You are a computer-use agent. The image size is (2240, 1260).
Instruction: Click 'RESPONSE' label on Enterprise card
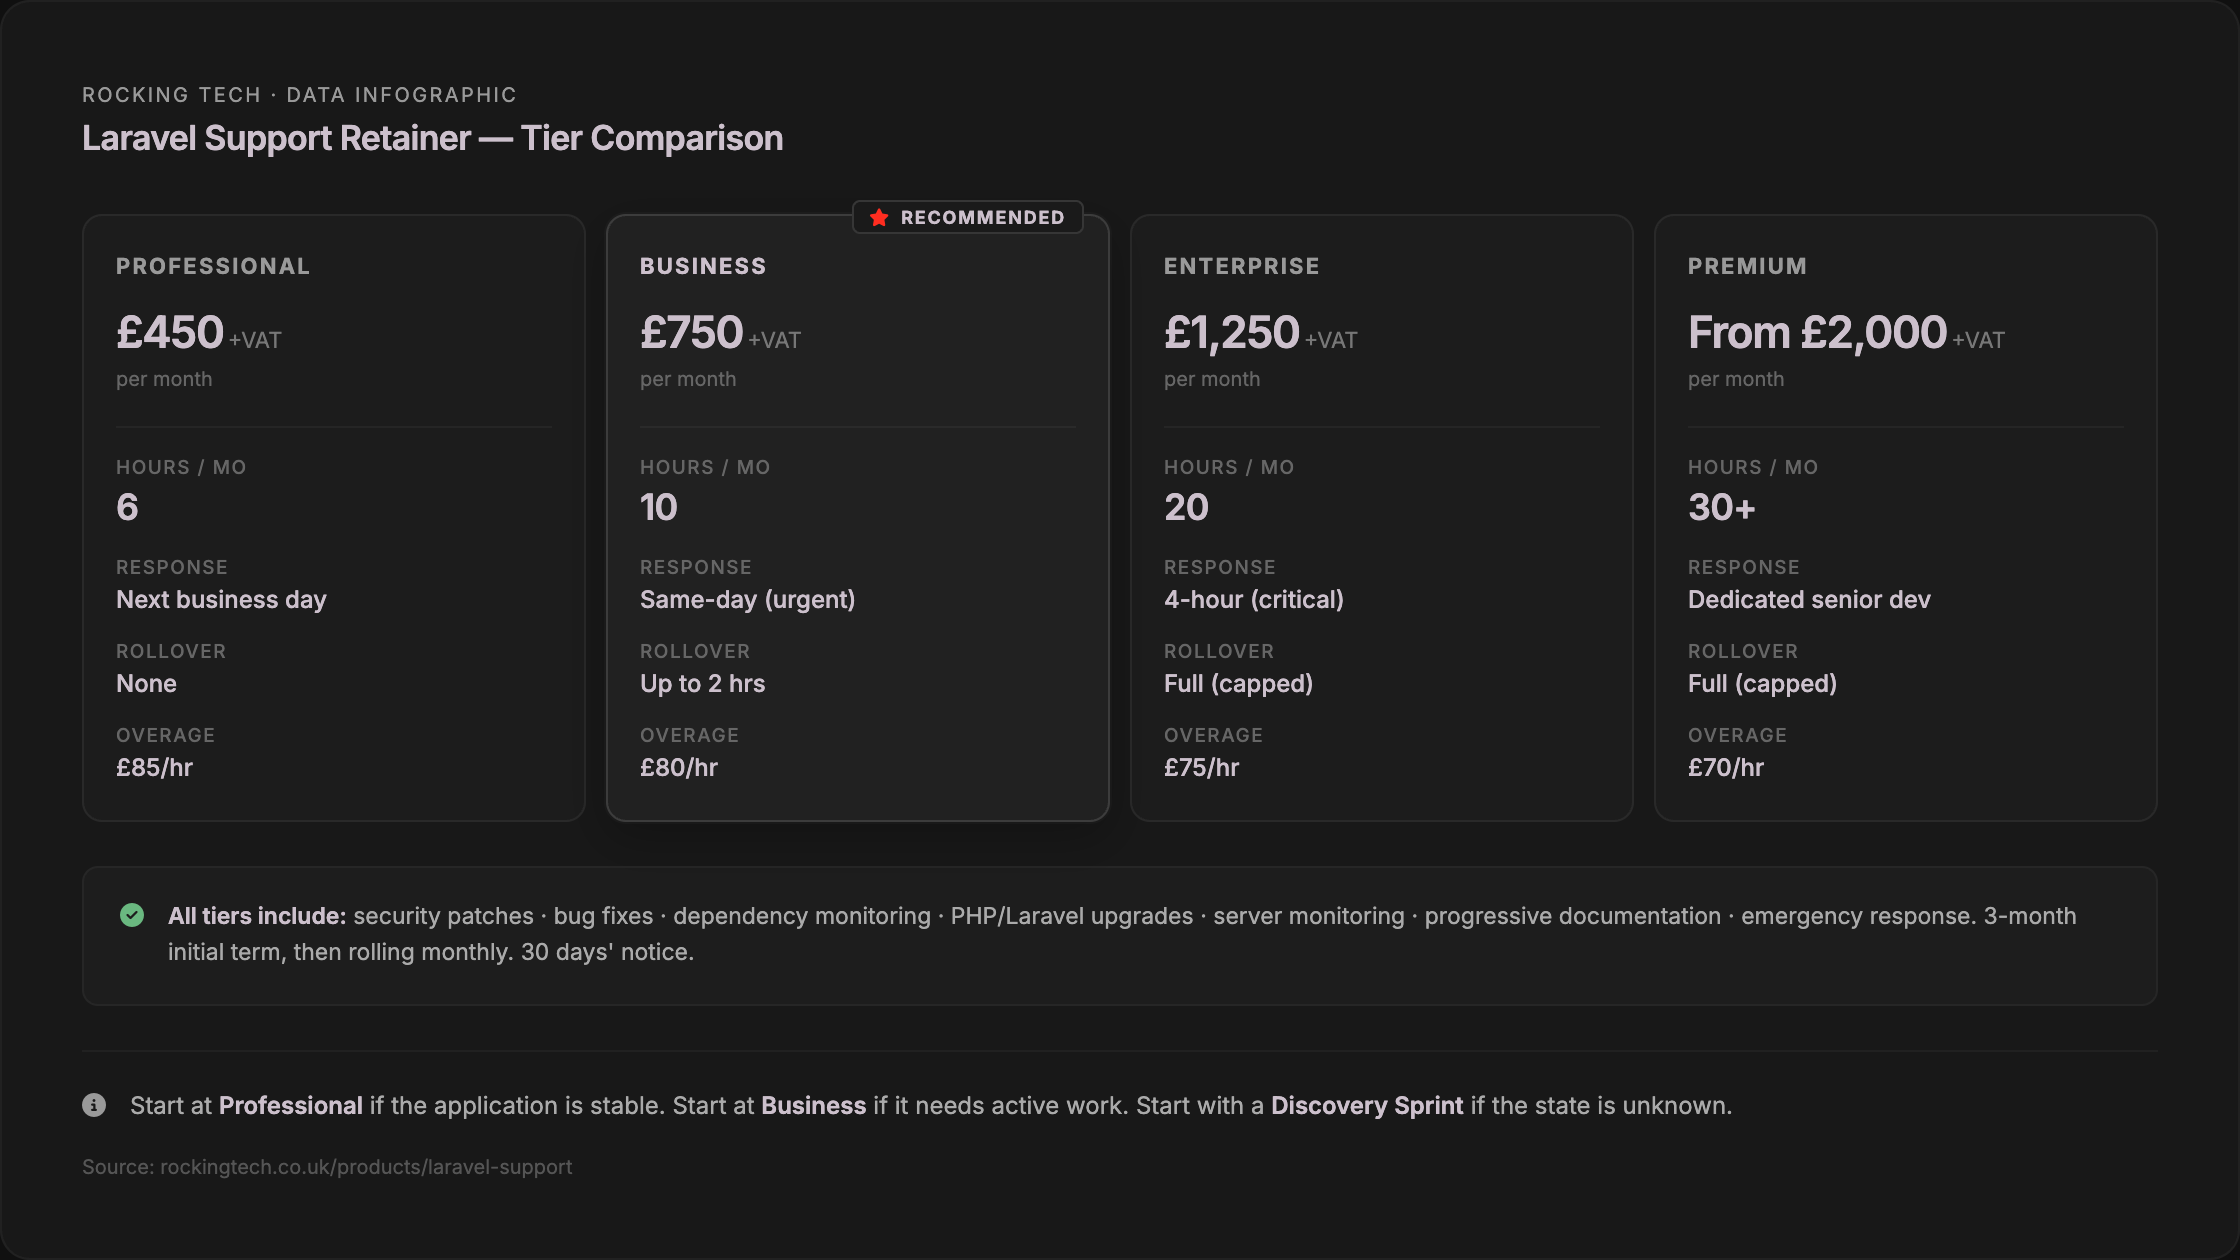click(1220, 567)
